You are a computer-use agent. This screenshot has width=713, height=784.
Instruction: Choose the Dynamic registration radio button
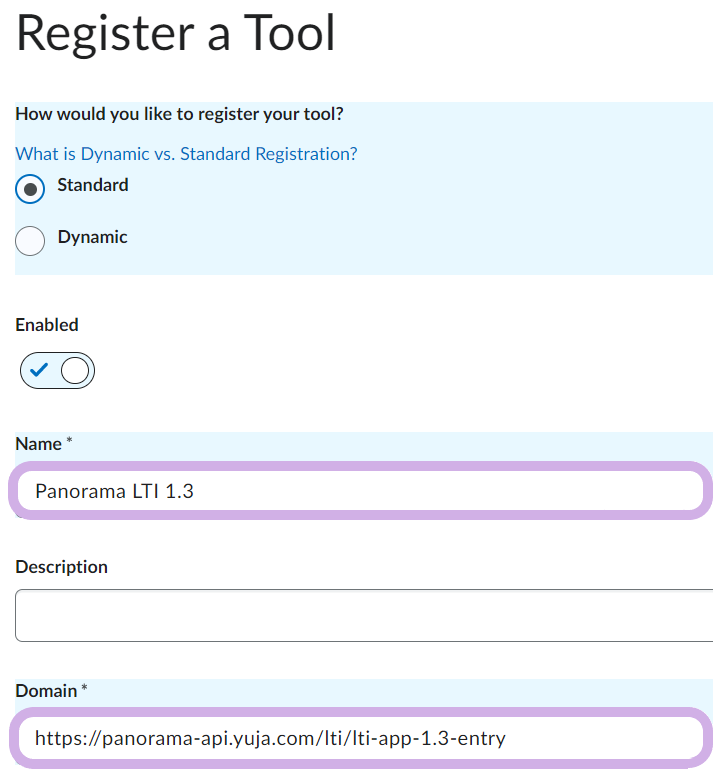tap(31, 240)
